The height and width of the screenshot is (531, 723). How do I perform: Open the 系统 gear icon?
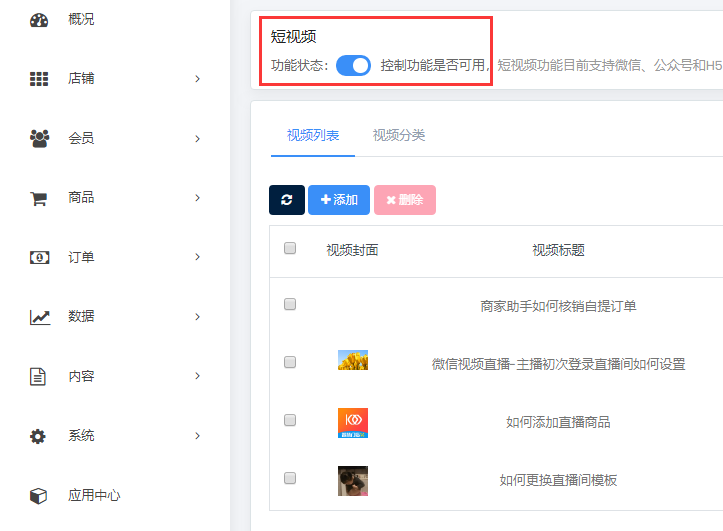[x=38, y=436]
